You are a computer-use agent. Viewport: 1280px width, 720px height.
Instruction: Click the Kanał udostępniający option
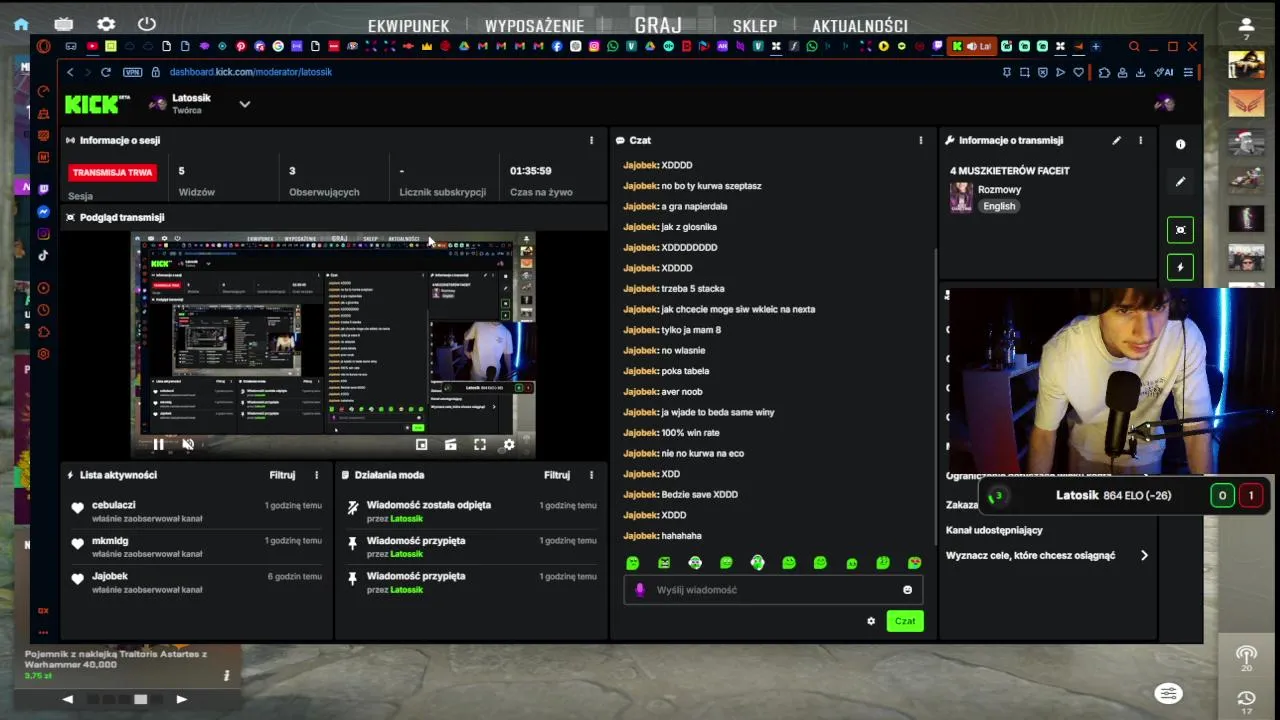point(994,530)
